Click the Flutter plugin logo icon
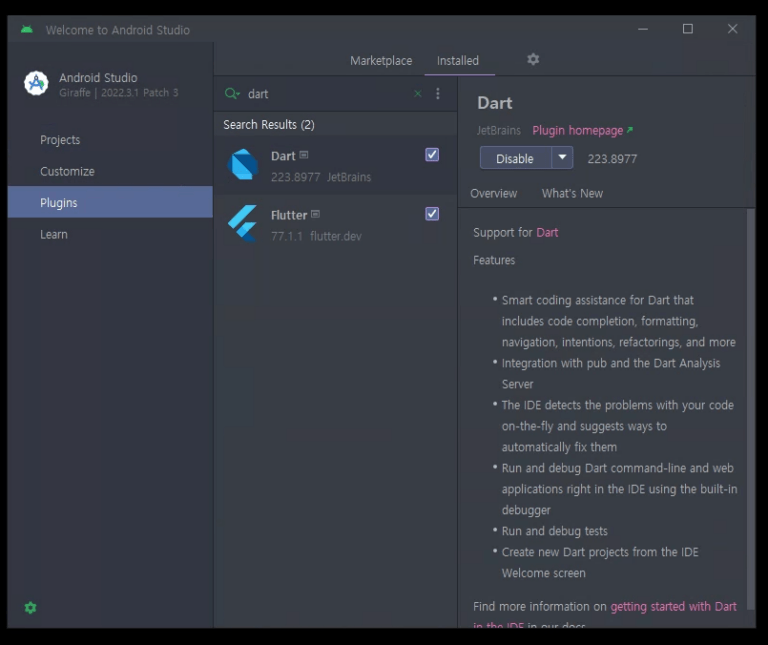Image resolution: width=768 pixels, height=645 pixels. point(243,224)
